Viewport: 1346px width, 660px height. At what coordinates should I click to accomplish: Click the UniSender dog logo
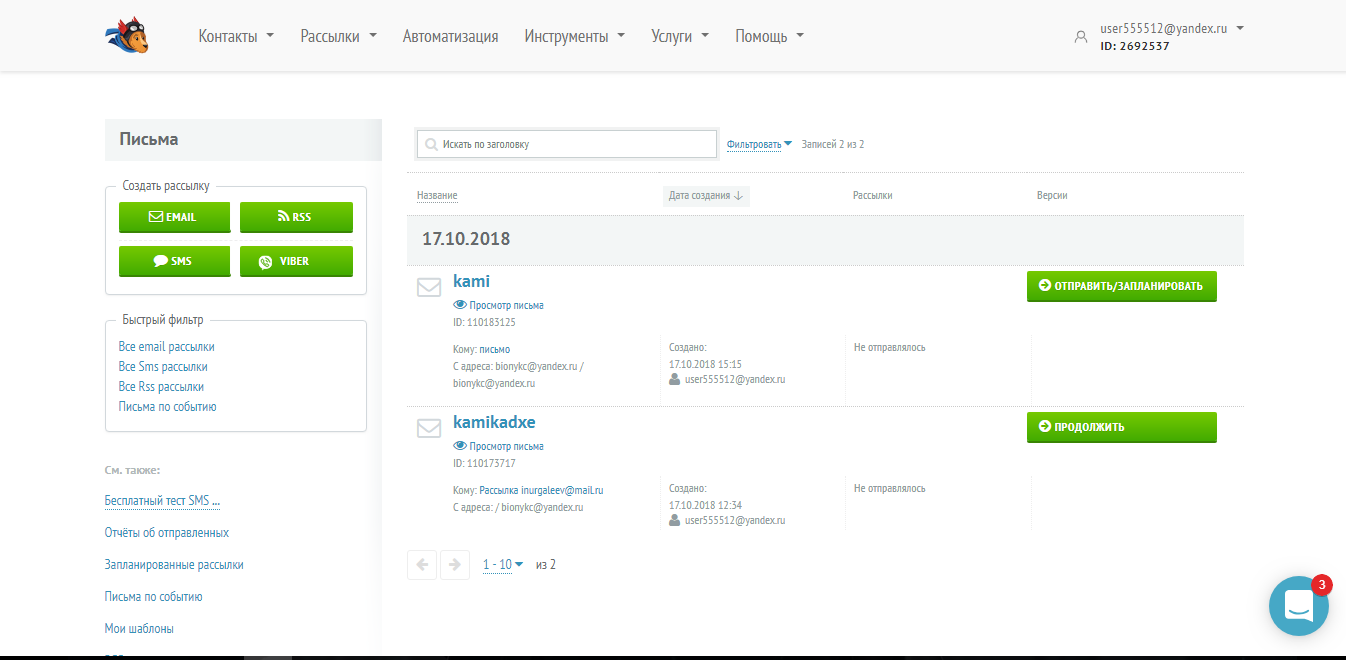point(127,36)
